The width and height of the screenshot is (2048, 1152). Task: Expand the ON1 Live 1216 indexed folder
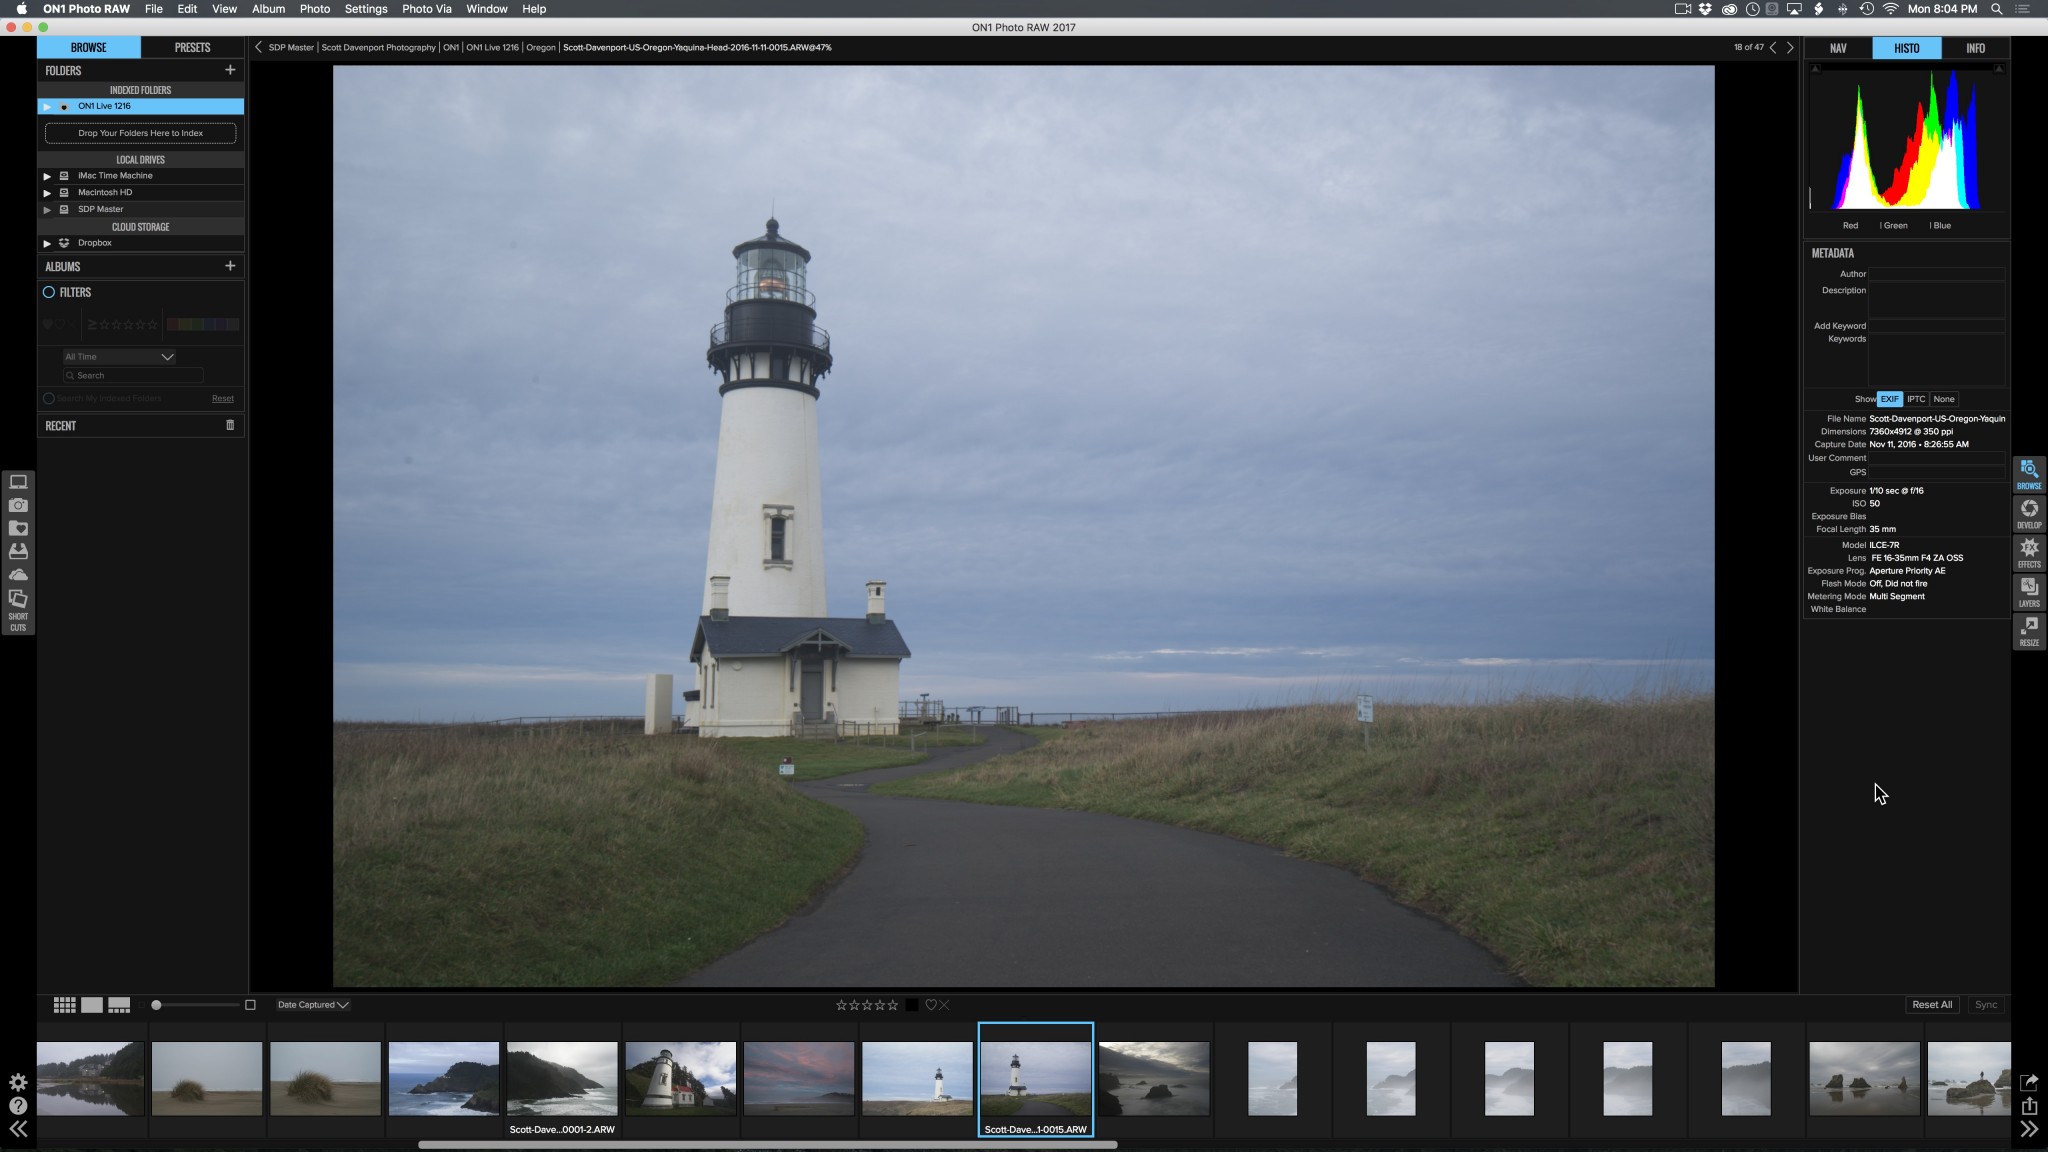pos(47,106)
